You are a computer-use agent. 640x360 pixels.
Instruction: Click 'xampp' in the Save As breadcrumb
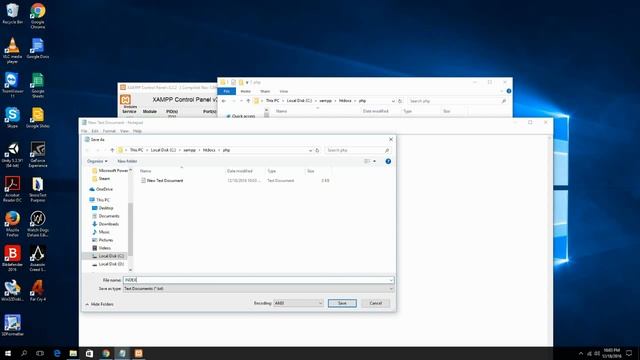point(189,150)
